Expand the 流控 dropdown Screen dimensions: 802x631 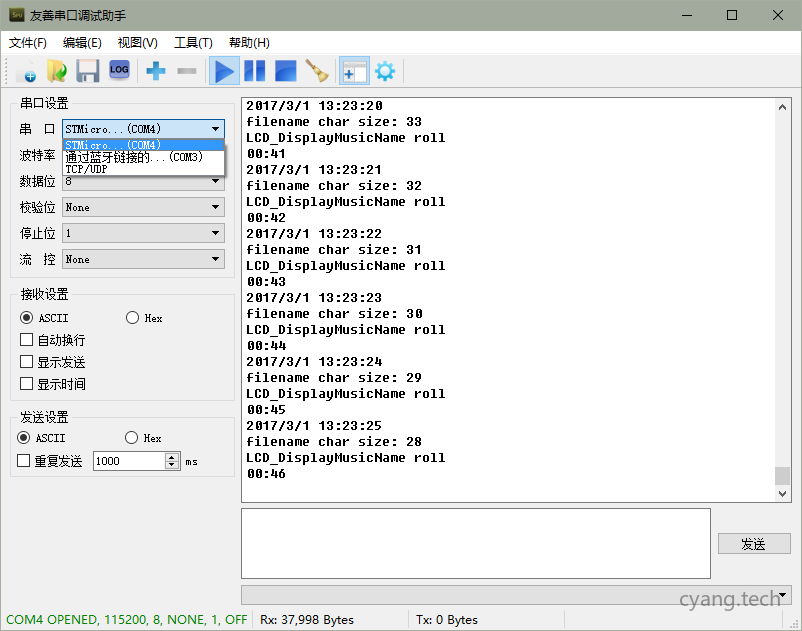(x=143, y=259)
